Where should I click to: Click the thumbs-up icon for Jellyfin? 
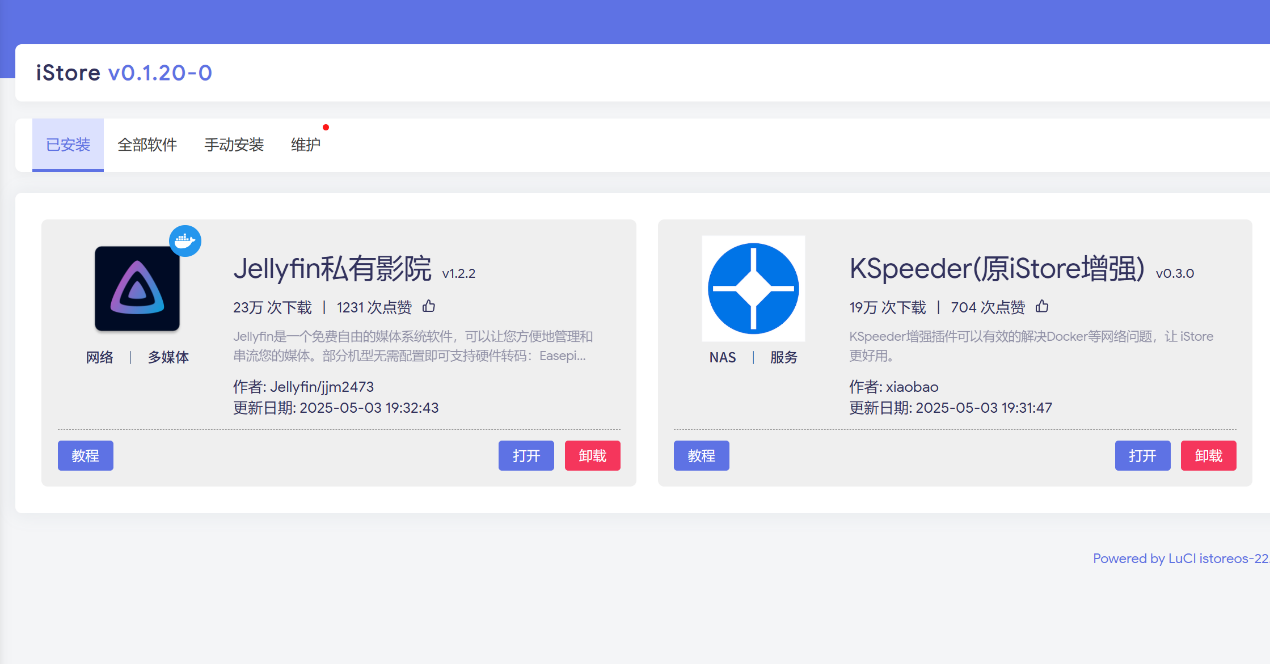pyautogui.click(x=429, y=307)
